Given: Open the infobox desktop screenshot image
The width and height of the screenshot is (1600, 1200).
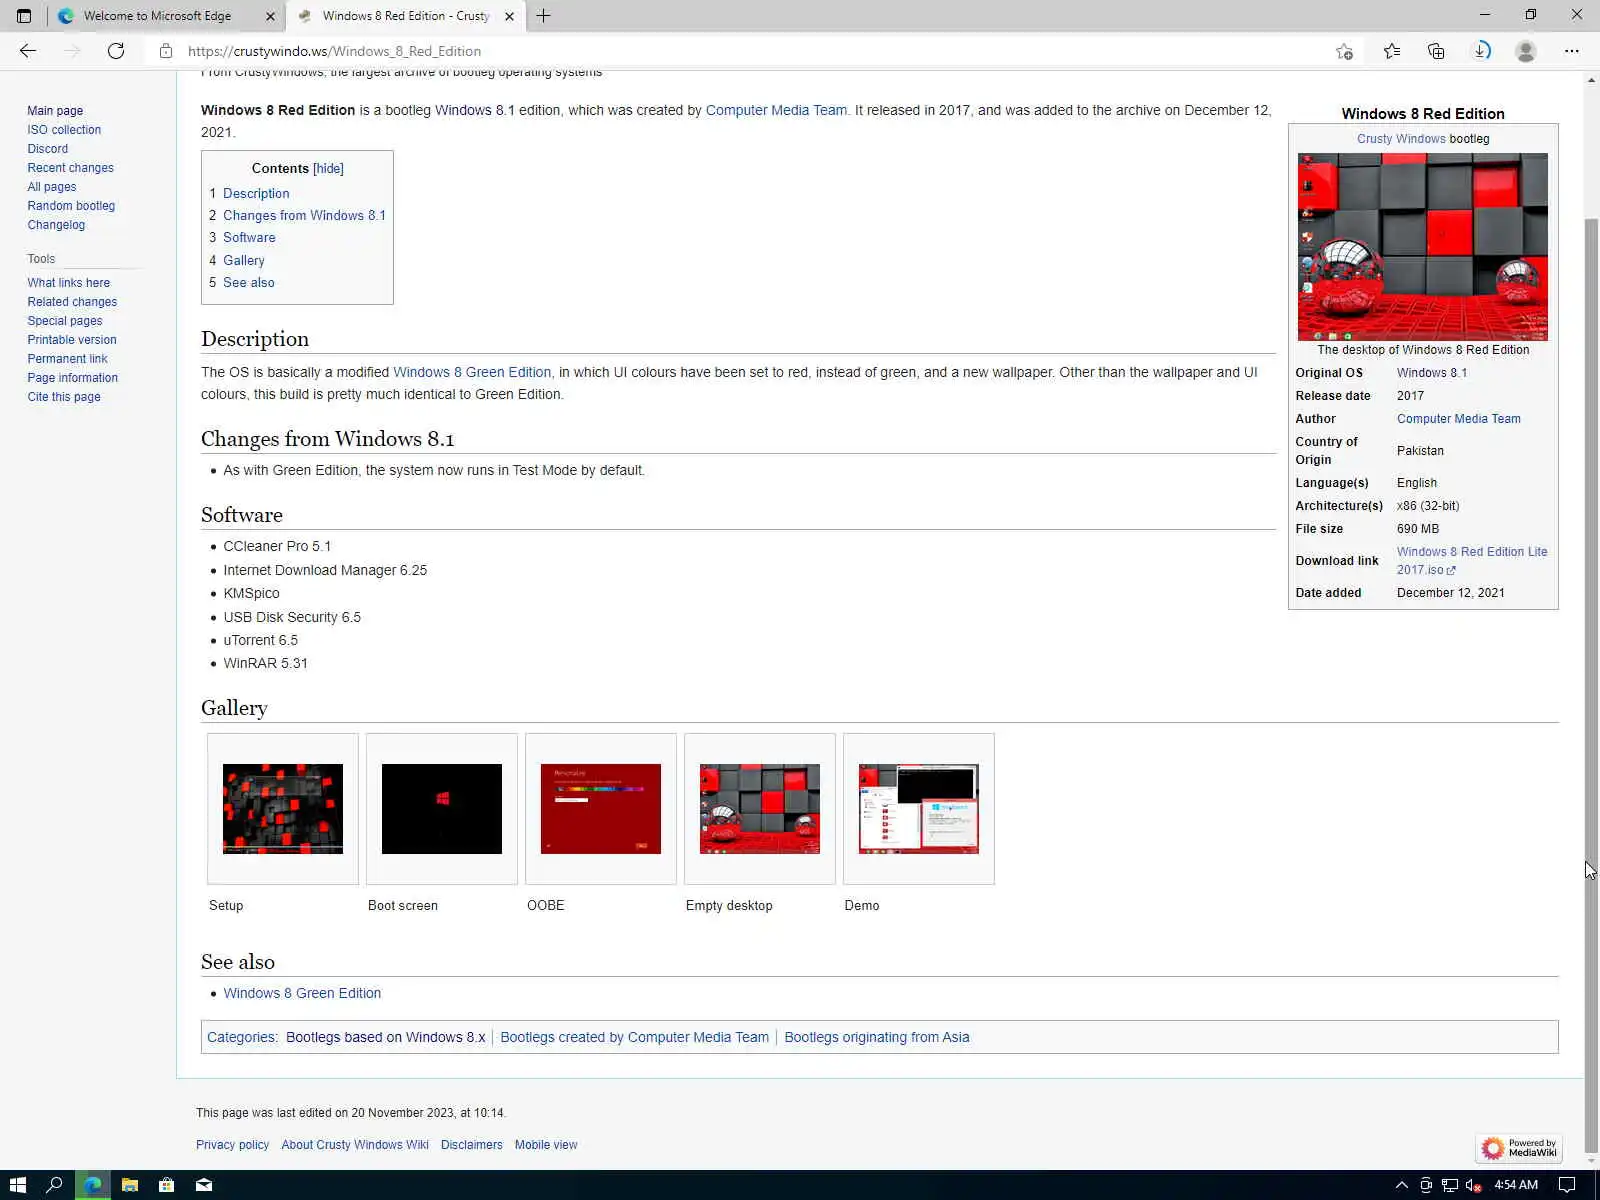Looking at the screenshot, I should pyautogui.click(x=1423, y=247).
